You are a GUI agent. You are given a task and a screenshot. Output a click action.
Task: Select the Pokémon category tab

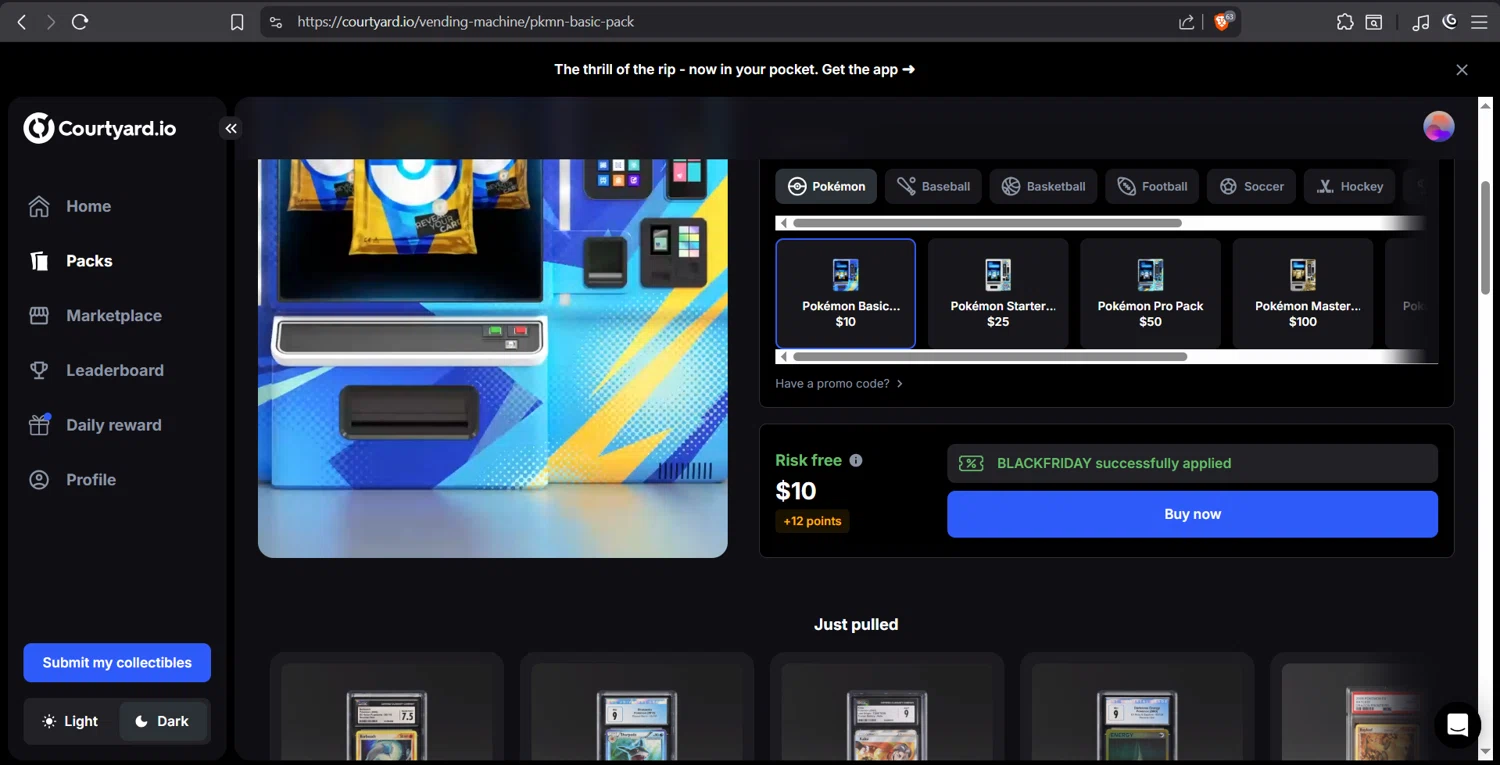click(x=826, y=186)
